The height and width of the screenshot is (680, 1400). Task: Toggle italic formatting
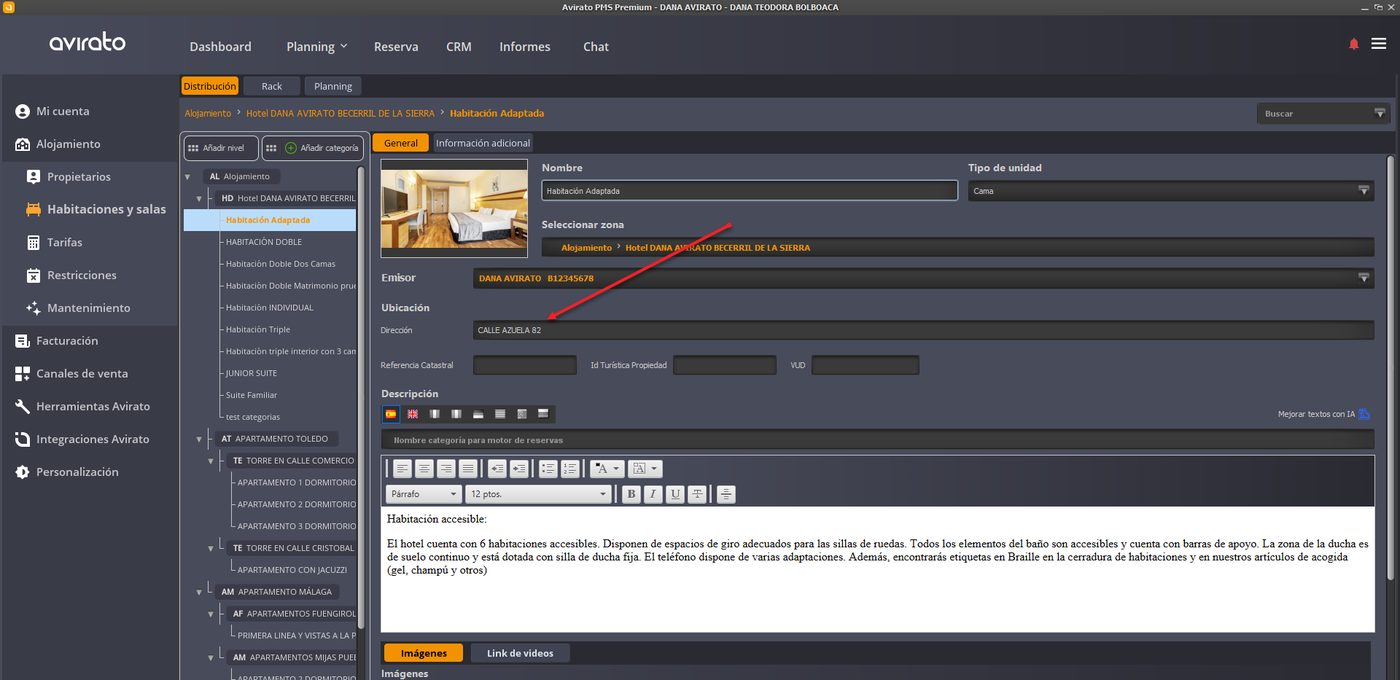point(653,494)
